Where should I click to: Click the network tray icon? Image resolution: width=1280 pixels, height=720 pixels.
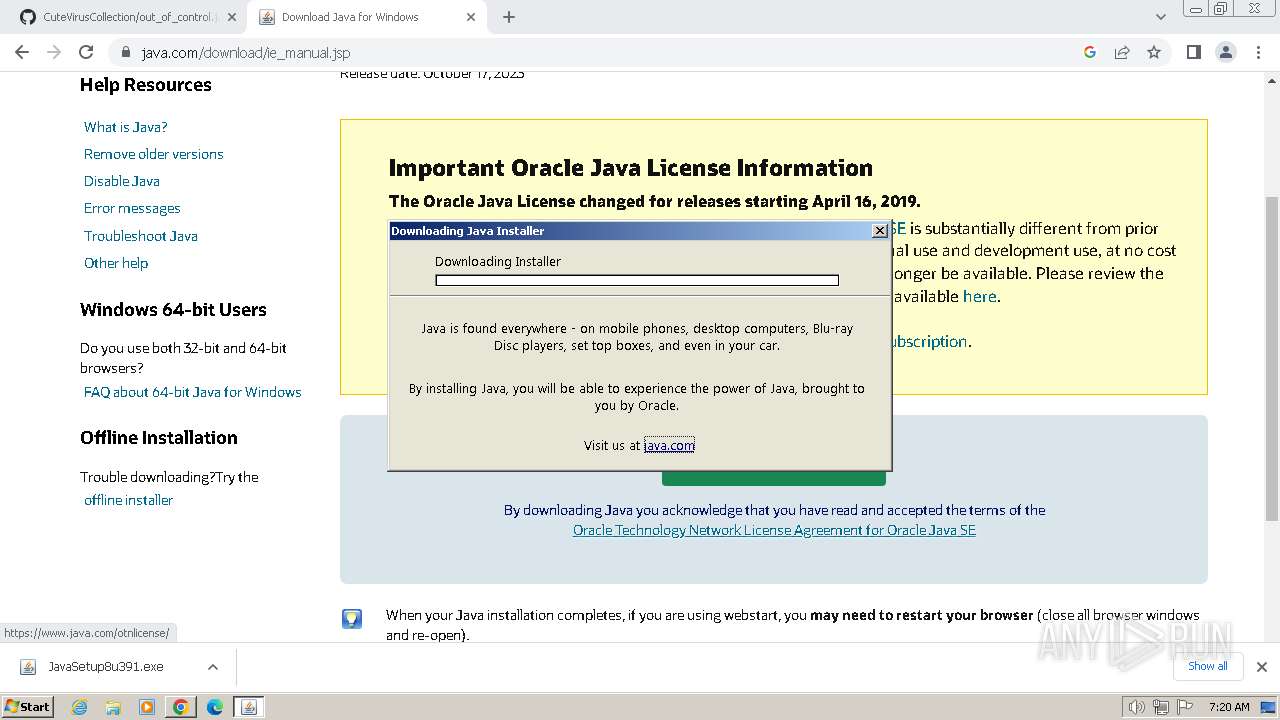tap(1161, 707)
